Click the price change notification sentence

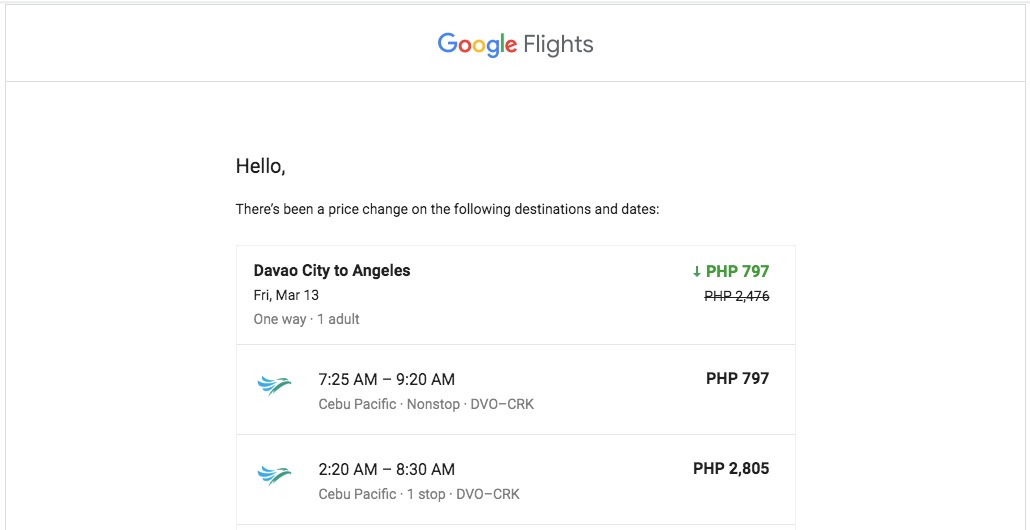tap(447, 210)
